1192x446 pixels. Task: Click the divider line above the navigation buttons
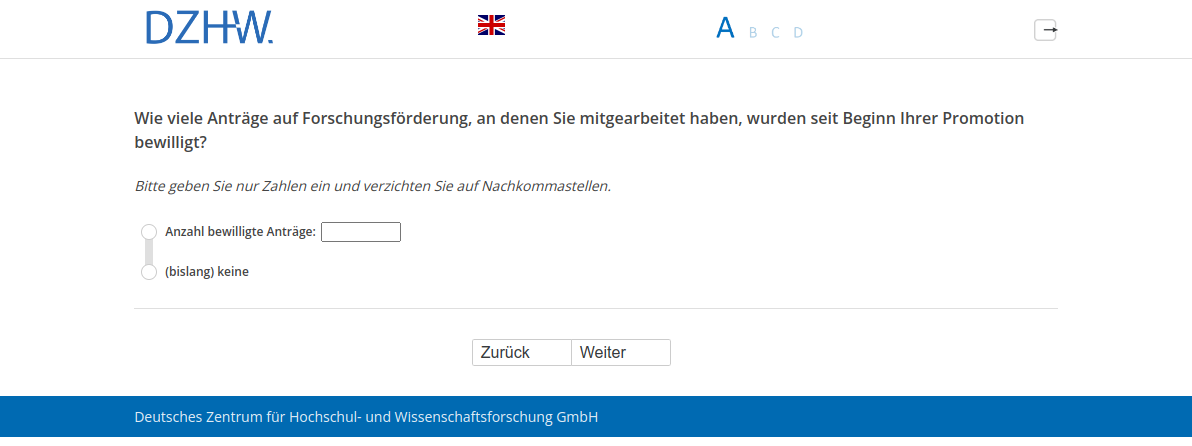595,309
